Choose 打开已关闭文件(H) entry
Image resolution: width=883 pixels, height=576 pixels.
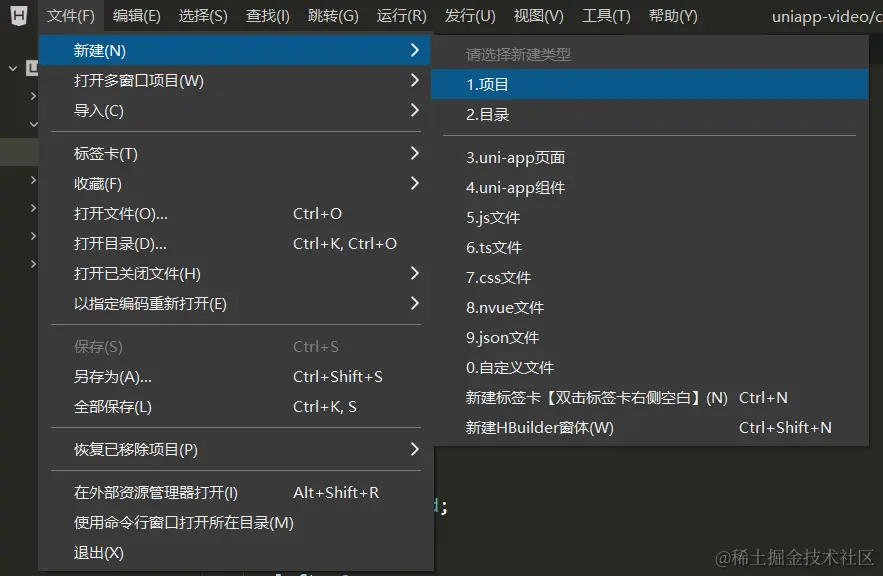235,274
